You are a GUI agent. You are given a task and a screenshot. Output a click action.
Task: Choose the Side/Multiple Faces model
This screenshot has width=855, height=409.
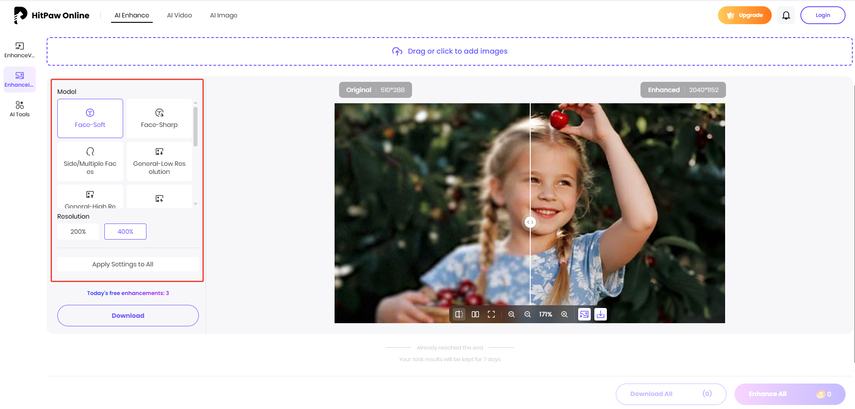90,161
